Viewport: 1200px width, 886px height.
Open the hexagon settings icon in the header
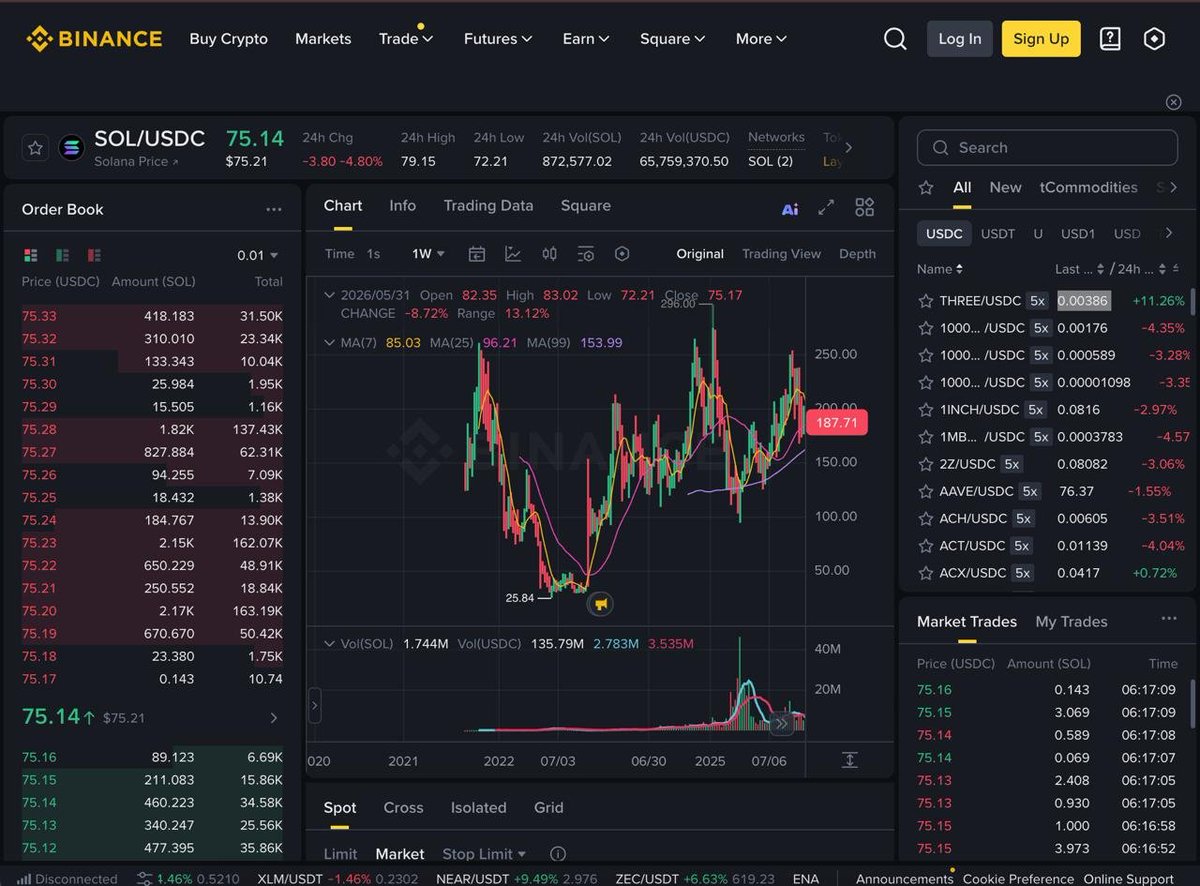click(x=1154, y=39)
